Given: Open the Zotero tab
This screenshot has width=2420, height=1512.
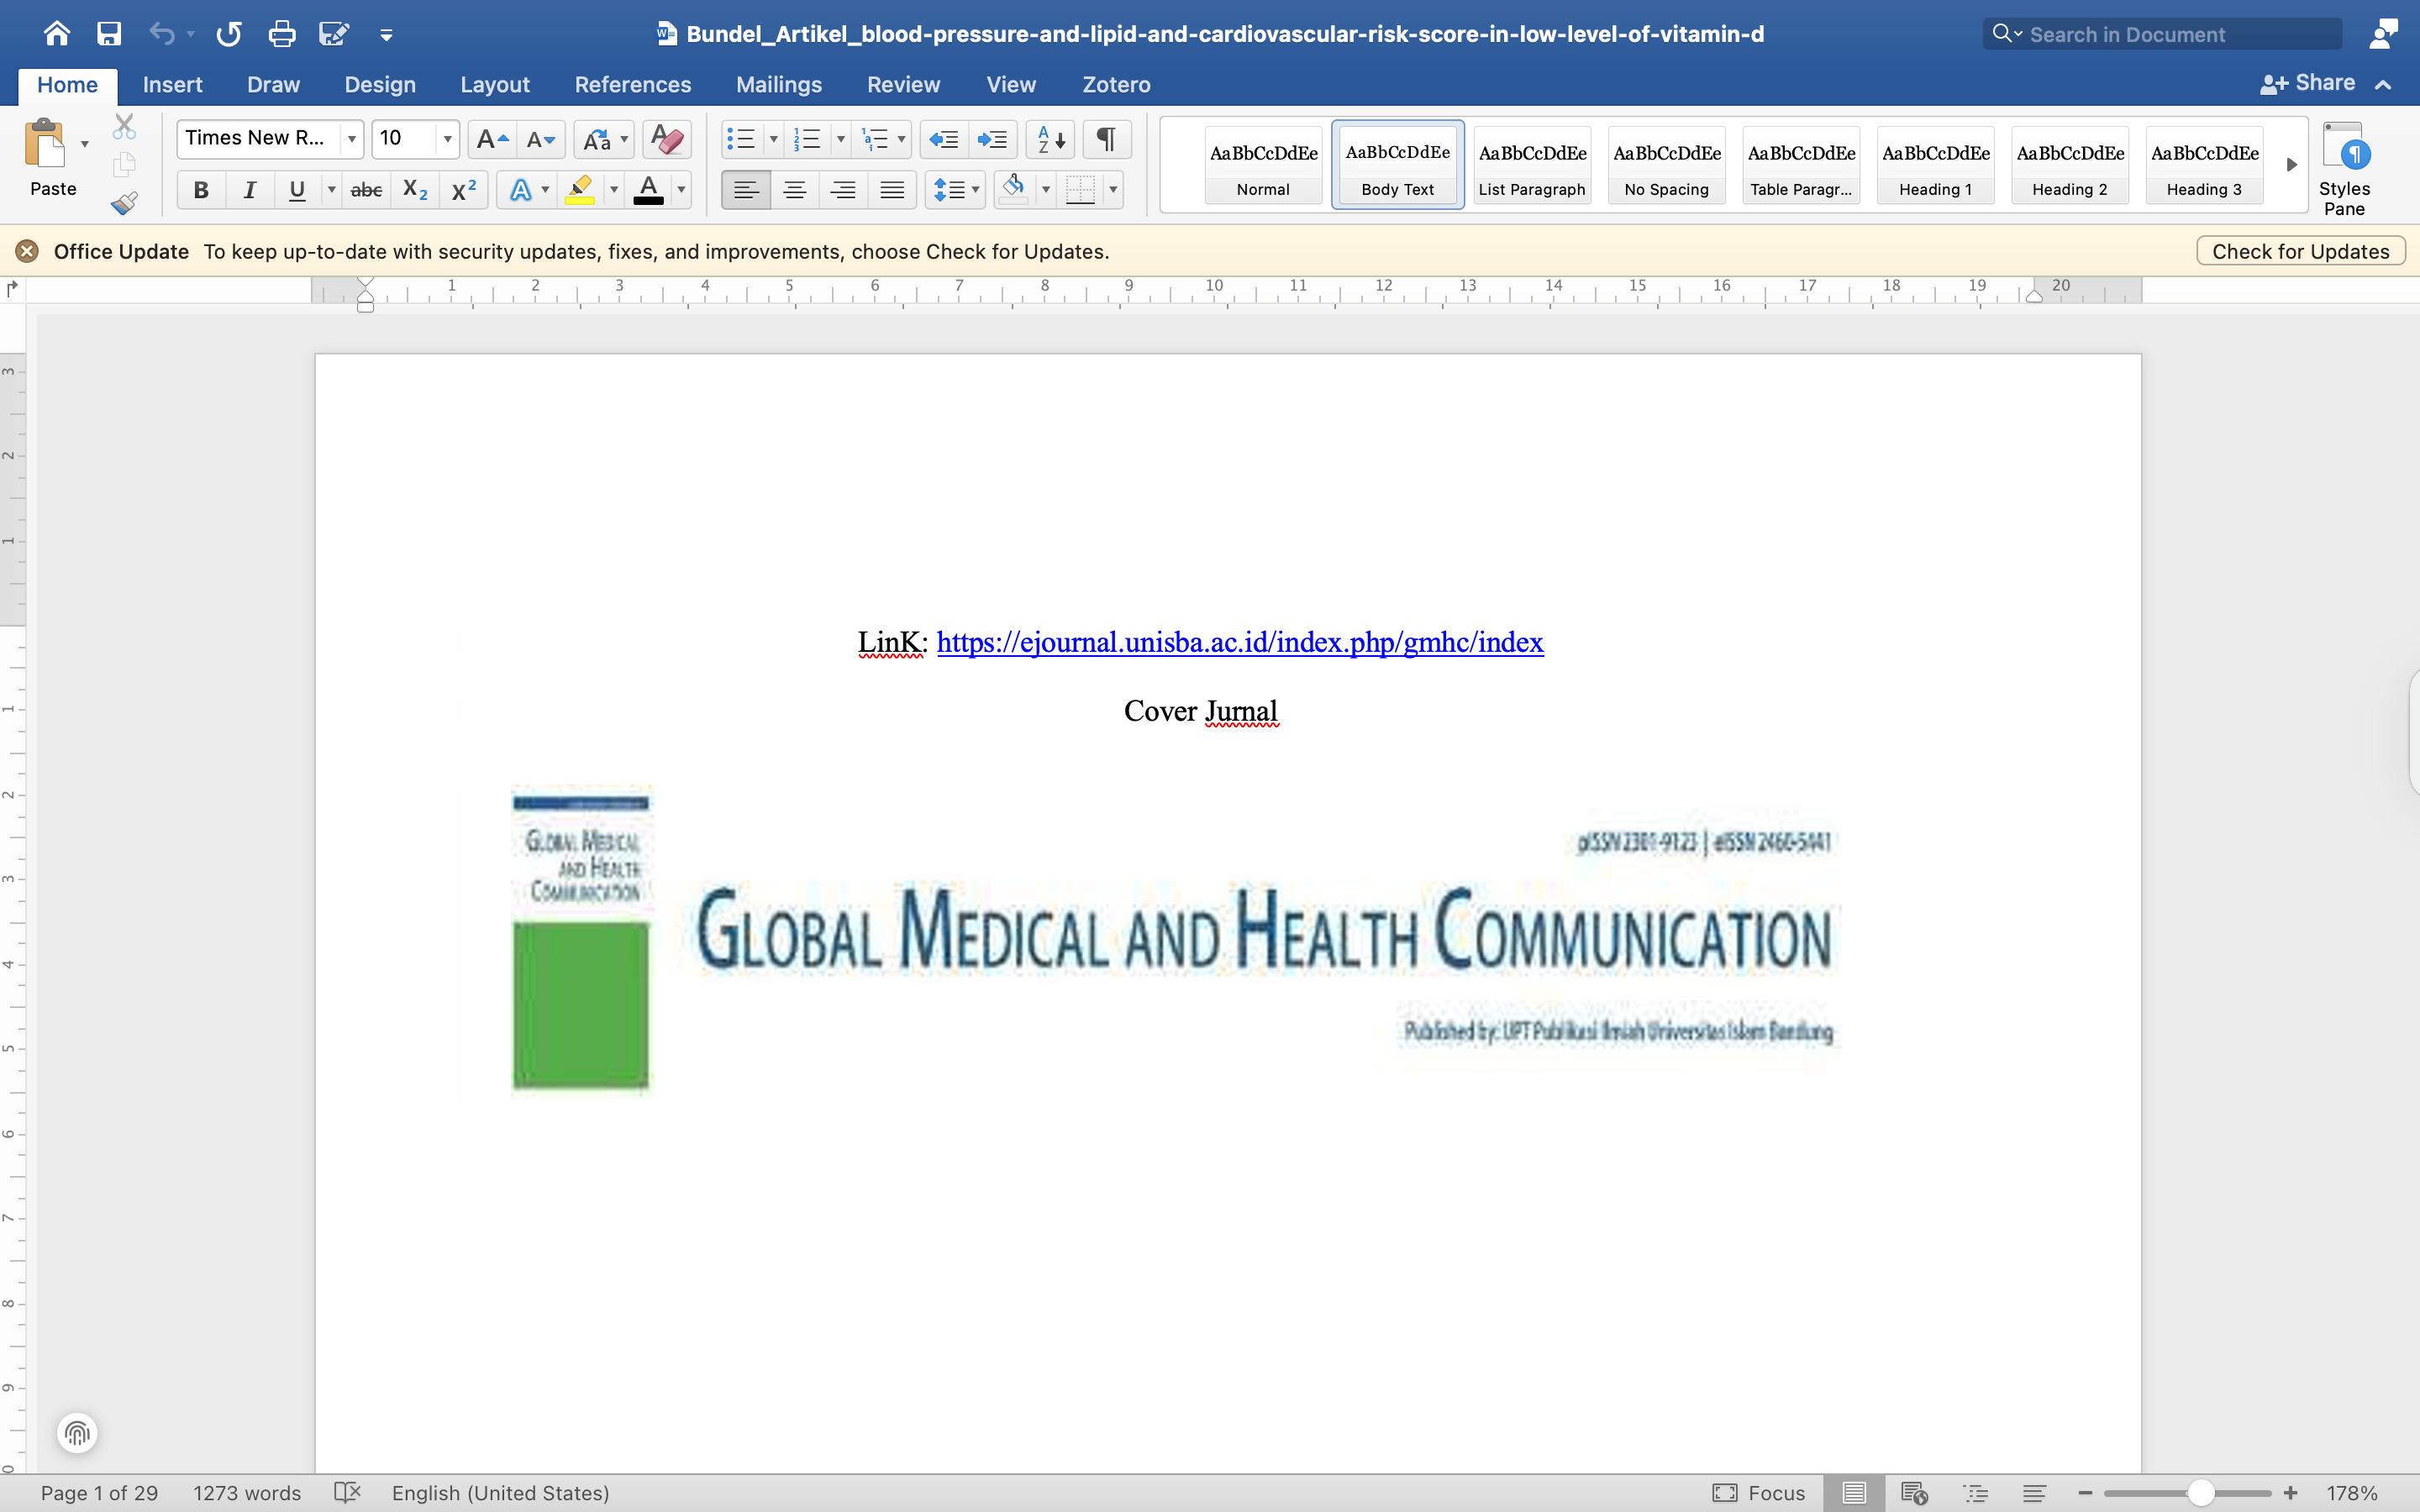Looking at the screenshot, I should pos(1116,85).
